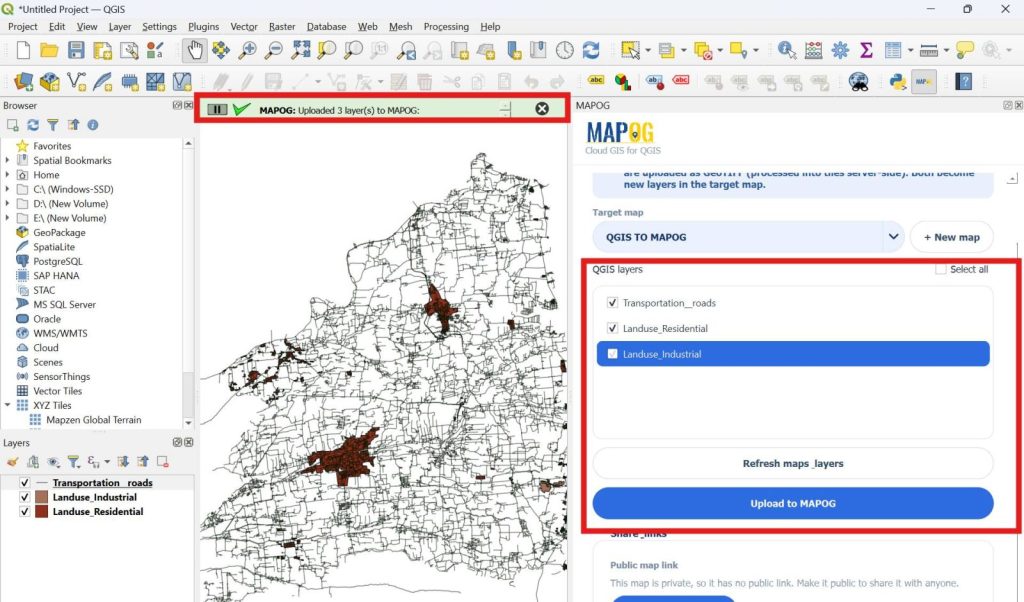The image size is (1024, 602).
Task: Open the Temporal Controller clock icon
Action: (x=565, y=50)
